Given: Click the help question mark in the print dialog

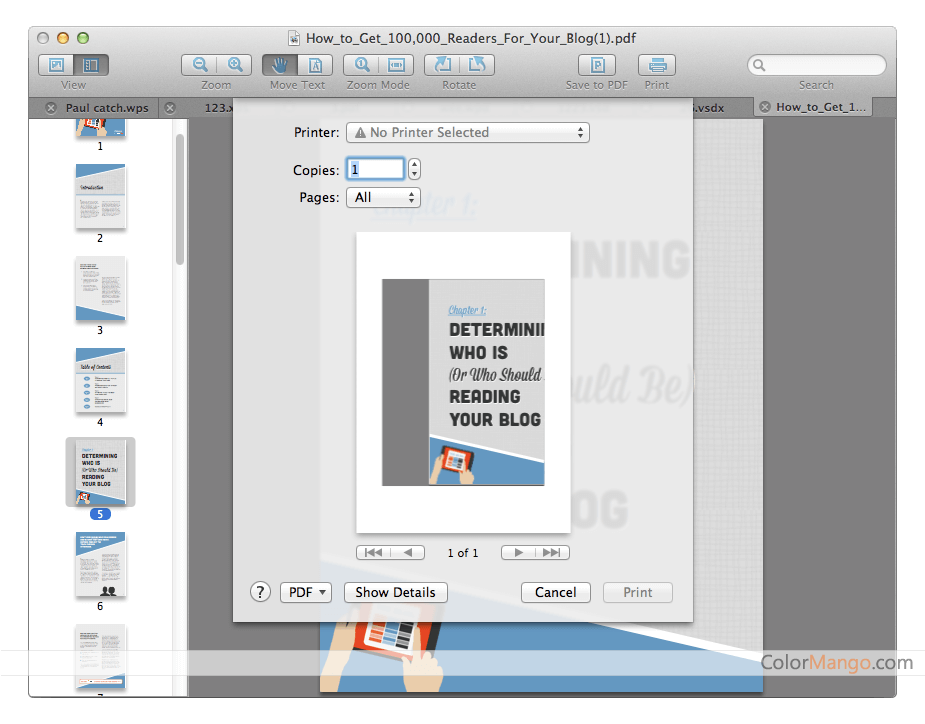Looking at the screenshot, I should tap(260, 592).
